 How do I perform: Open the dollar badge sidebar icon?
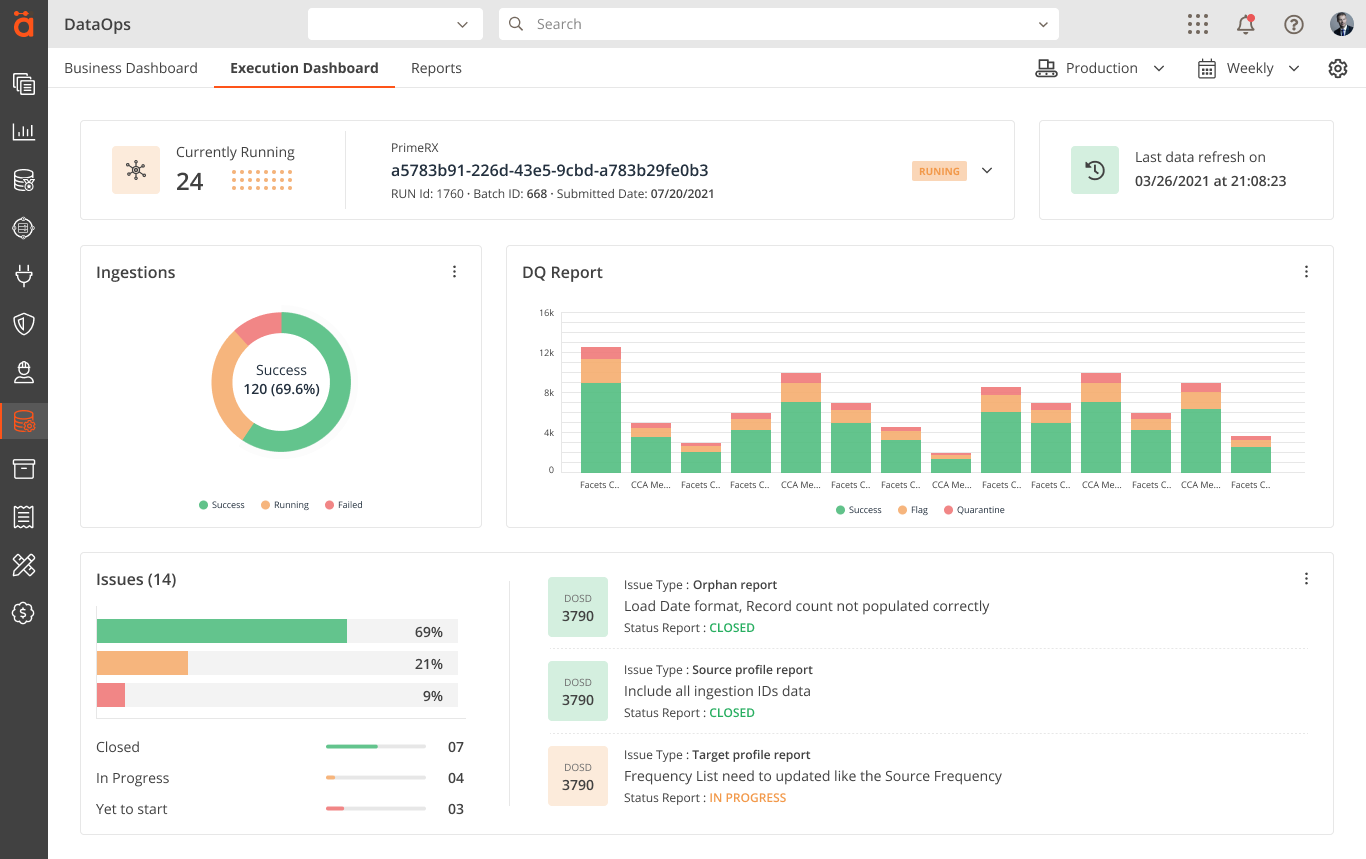(24, 613)
